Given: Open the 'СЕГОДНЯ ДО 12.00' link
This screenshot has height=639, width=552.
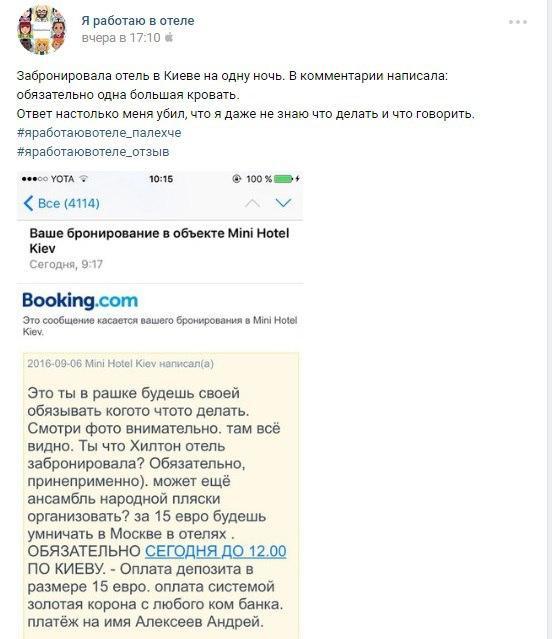Looking at the screenshot, I should (216, 551).
